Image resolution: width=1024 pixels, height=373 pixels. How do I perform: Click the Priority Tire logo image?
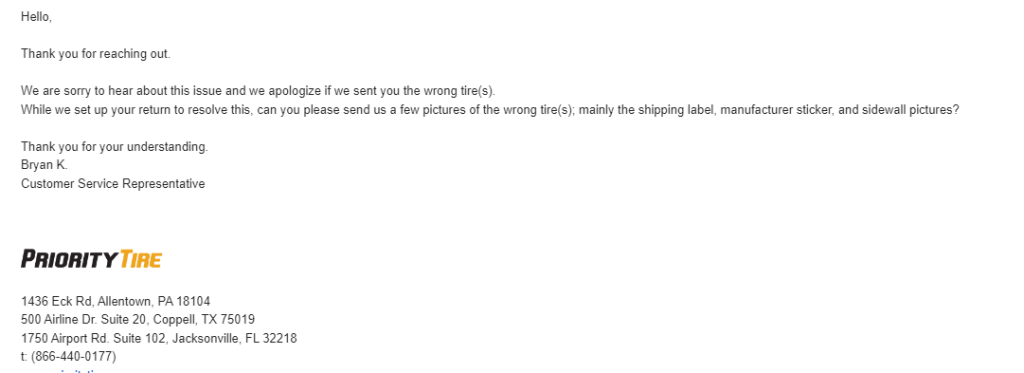[91, 259]
